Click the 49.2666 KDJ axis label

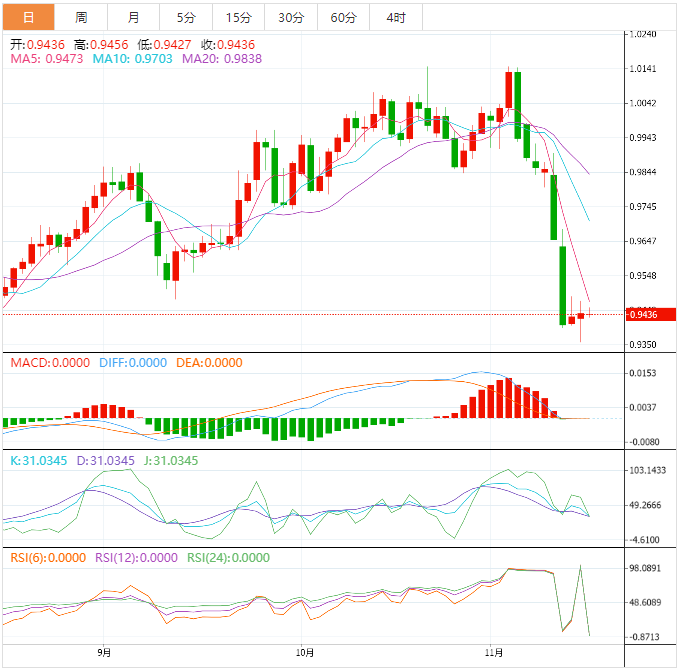tap(645, 505)
